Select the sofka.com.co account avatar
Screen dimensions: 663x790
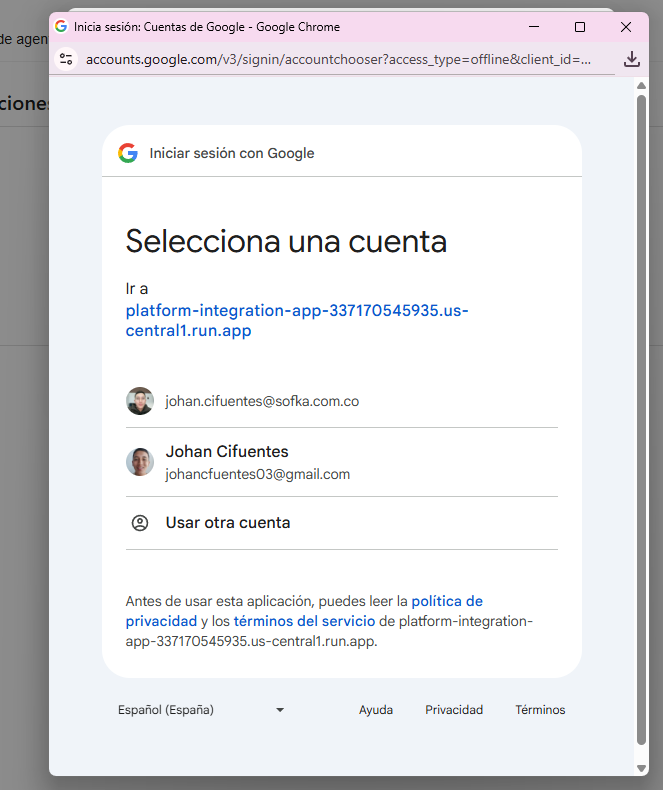pyautogui.click(x=140, y=401)
